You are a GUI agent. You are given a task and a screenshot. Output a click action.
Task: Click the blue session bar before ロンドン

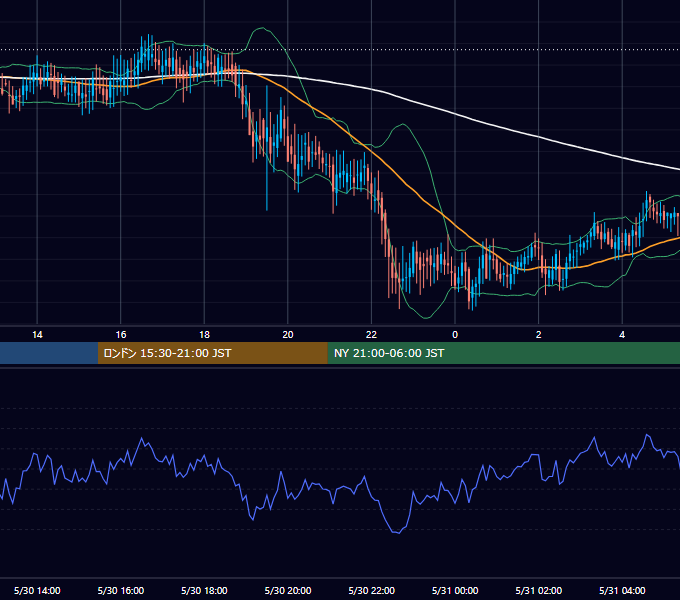coord(49,353)
